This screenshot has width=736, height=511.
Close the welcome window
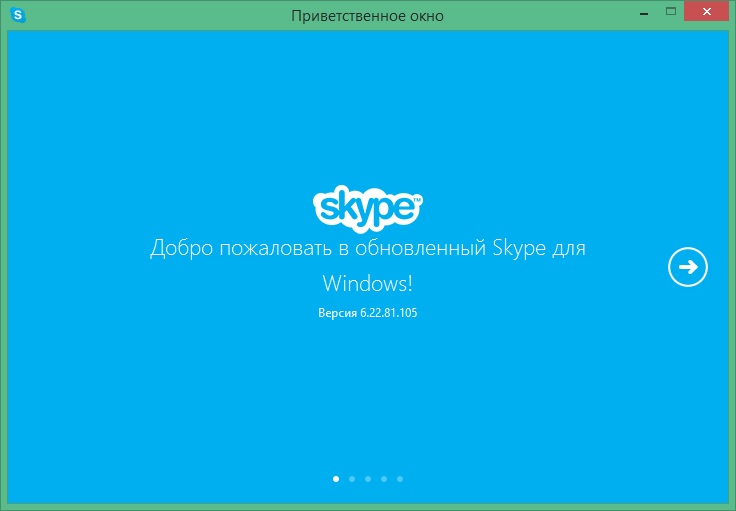pyautogui.click(x=706, y=12)
